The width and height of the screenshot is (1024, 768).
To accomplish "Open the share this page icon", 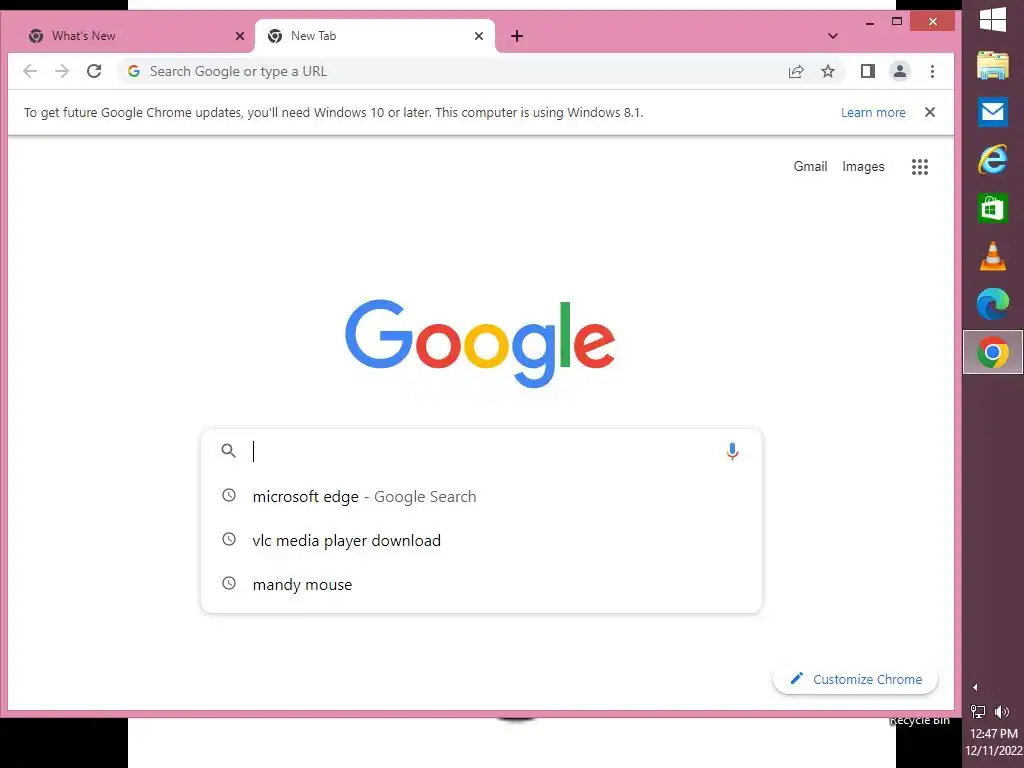I will (795, 71).
